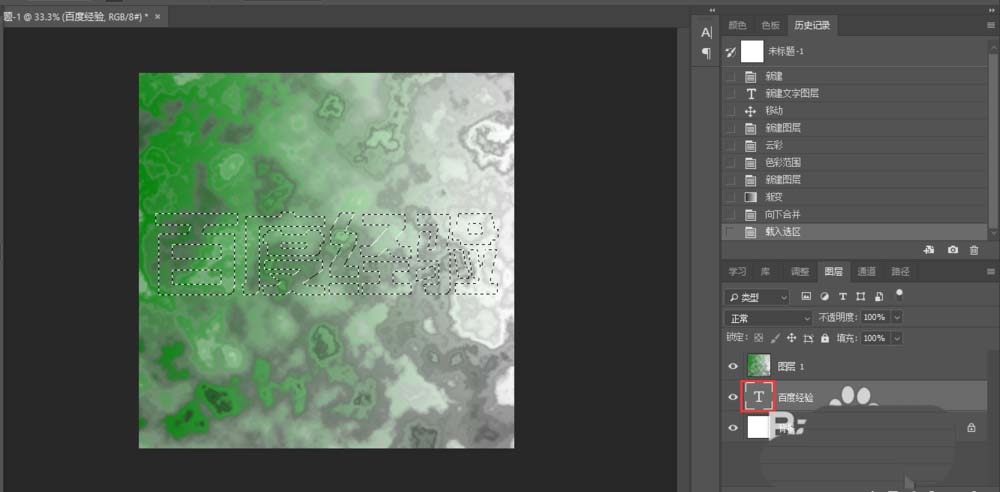Image resolution: width=1000 pixels, height=492 pixels.
Task: Click lock position icon in Layers panel
Action: pyautogui.click(x=792, y=338)
